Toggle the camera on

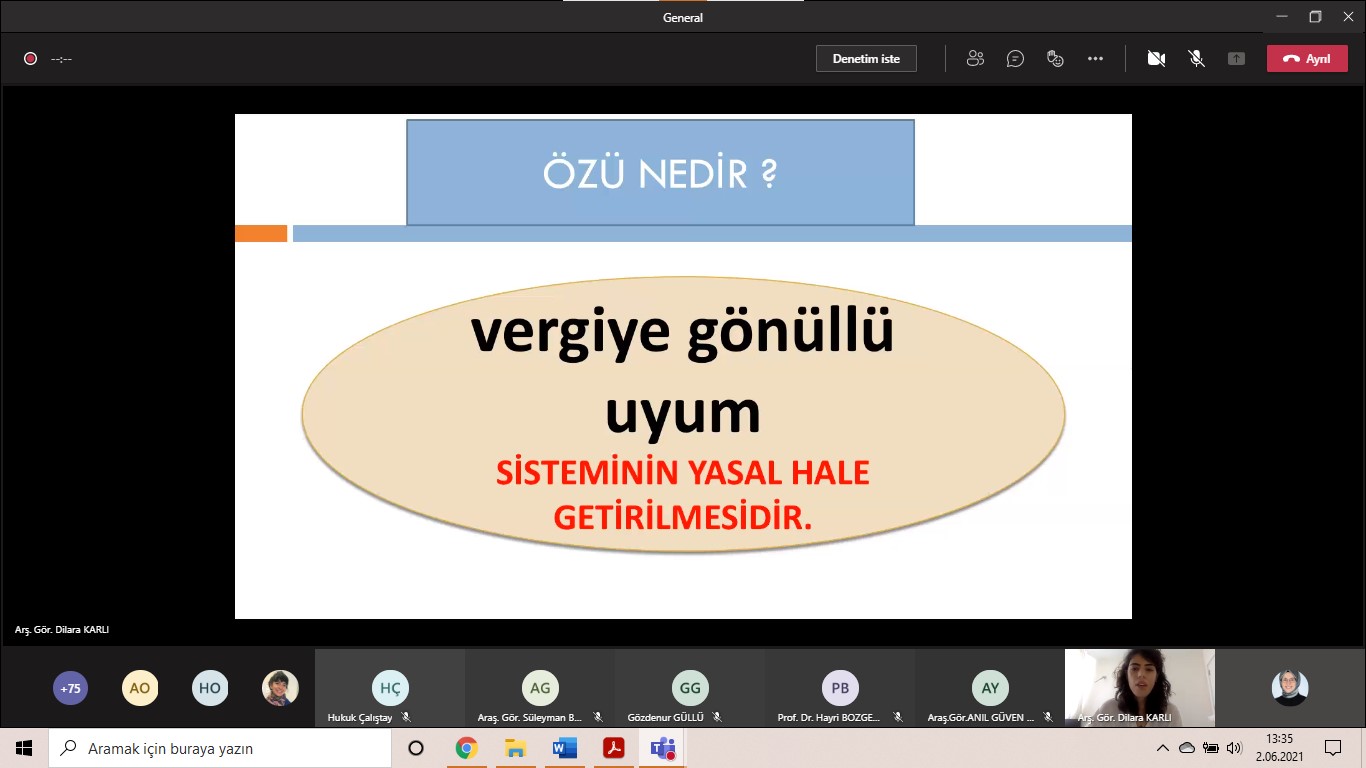pyautogui.click(x=1156, y=59)
